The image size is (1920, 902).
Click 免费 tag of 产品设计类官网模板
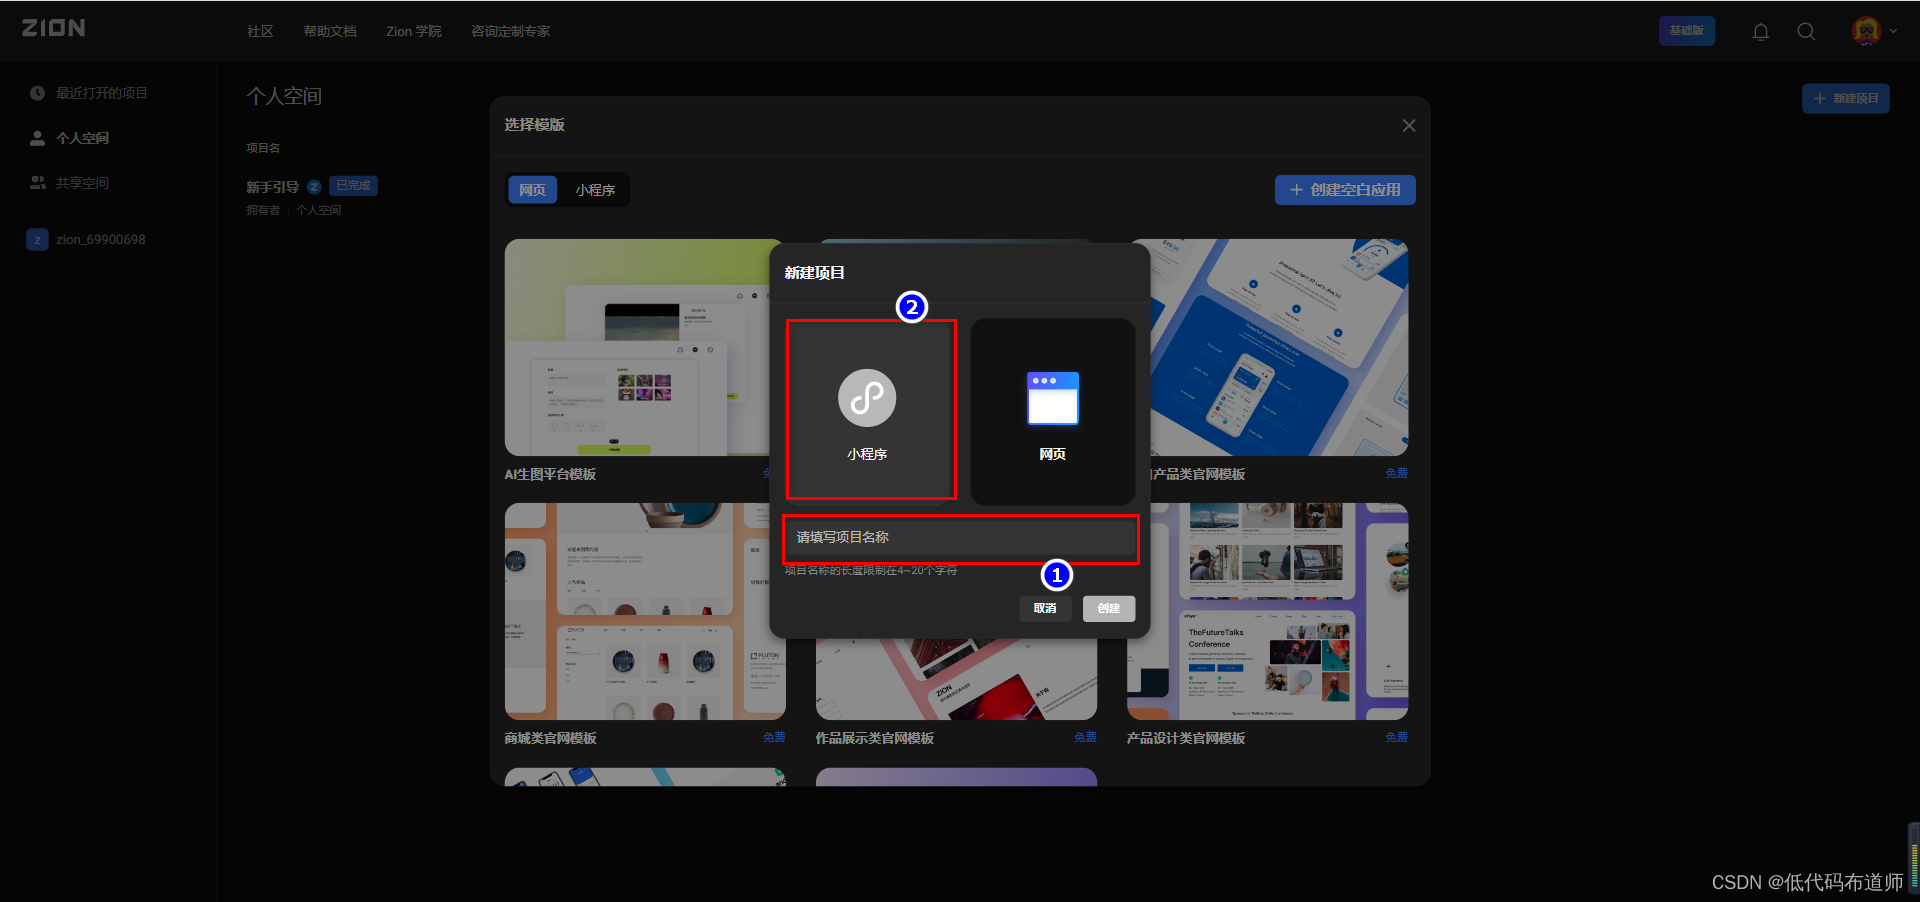coord(1397,737)
